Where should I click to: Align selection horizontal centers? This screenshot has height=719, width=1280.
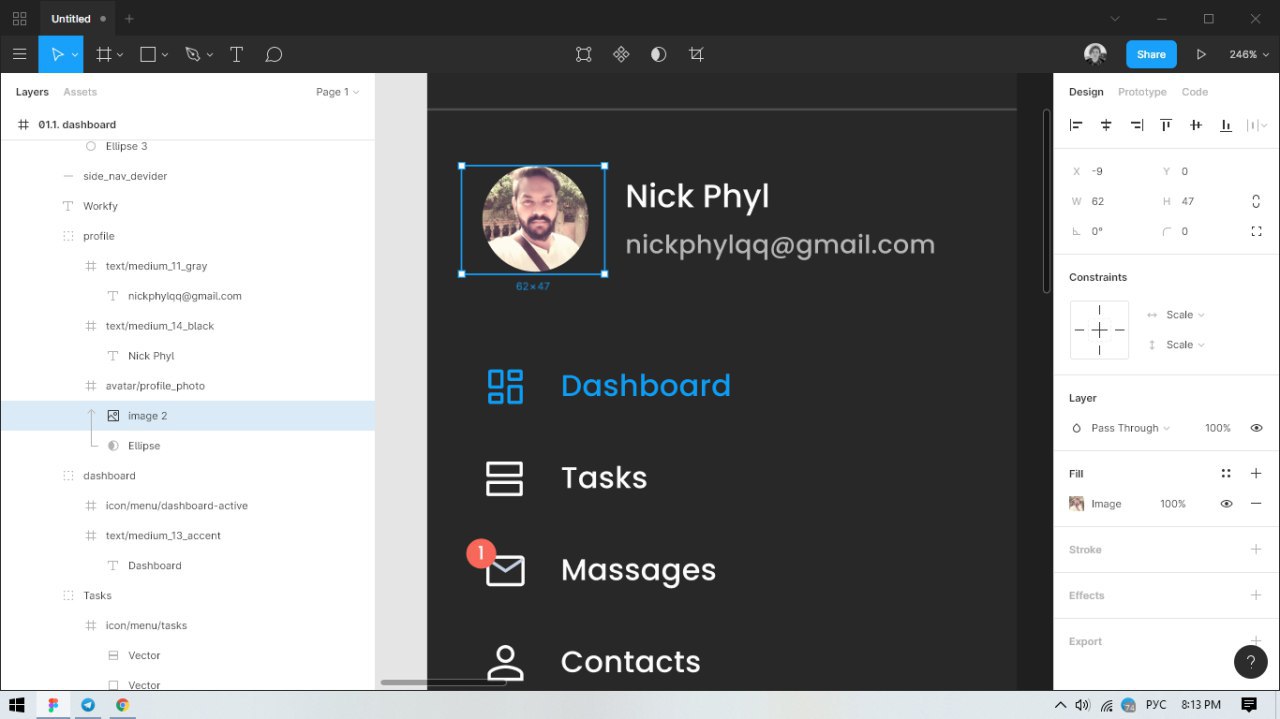(x=1106, y=125)
